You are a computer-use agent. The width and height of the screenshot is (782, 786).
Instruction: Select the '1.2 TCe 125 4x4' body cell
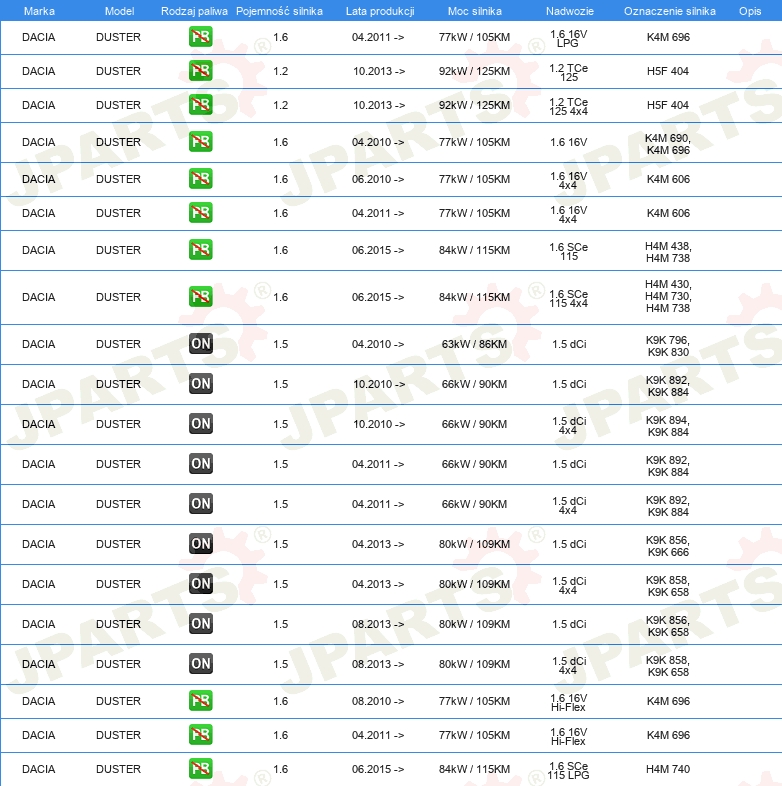click(x=568, y=107)
